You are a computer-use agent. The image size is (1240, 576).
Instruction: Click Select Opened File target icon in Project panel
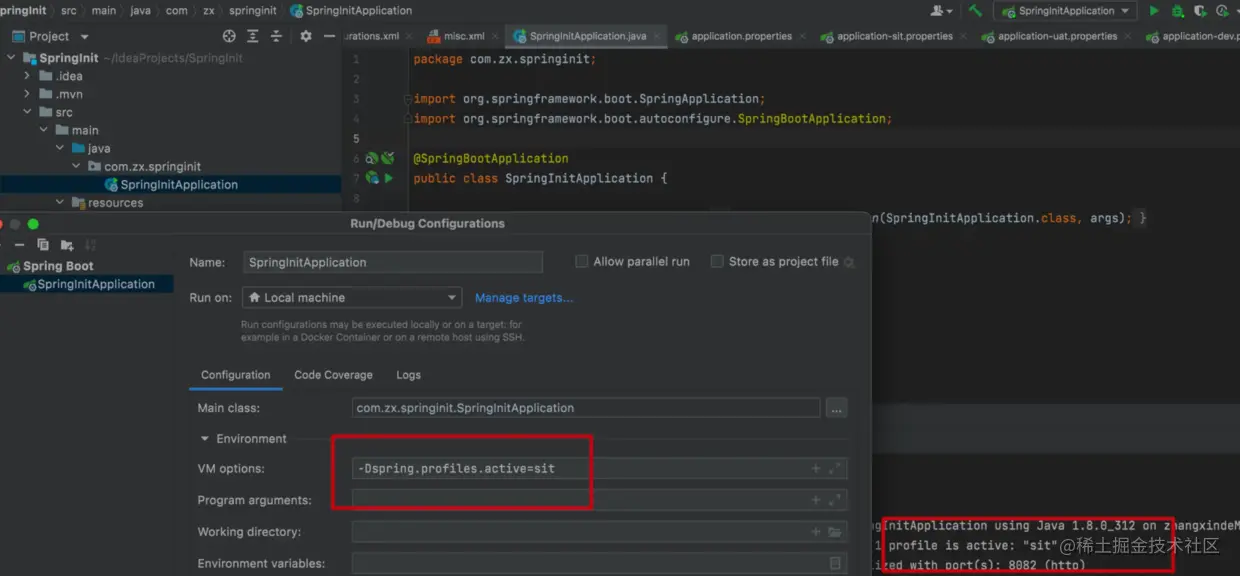pos(229,36)
